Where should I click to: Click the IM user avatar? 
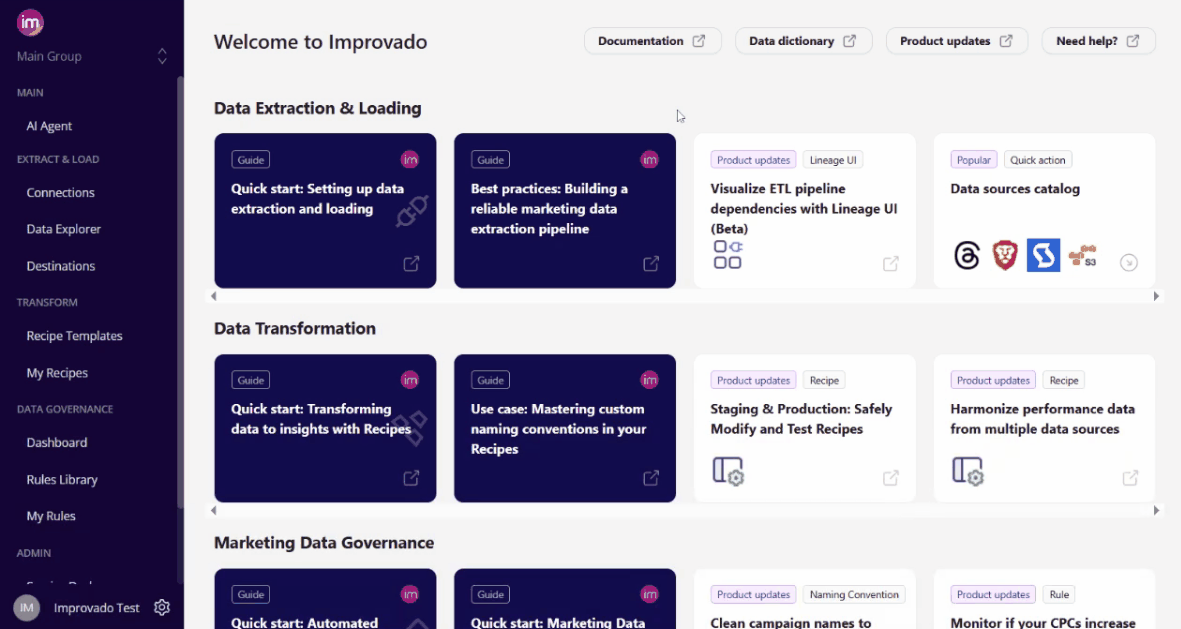[26, 607]
